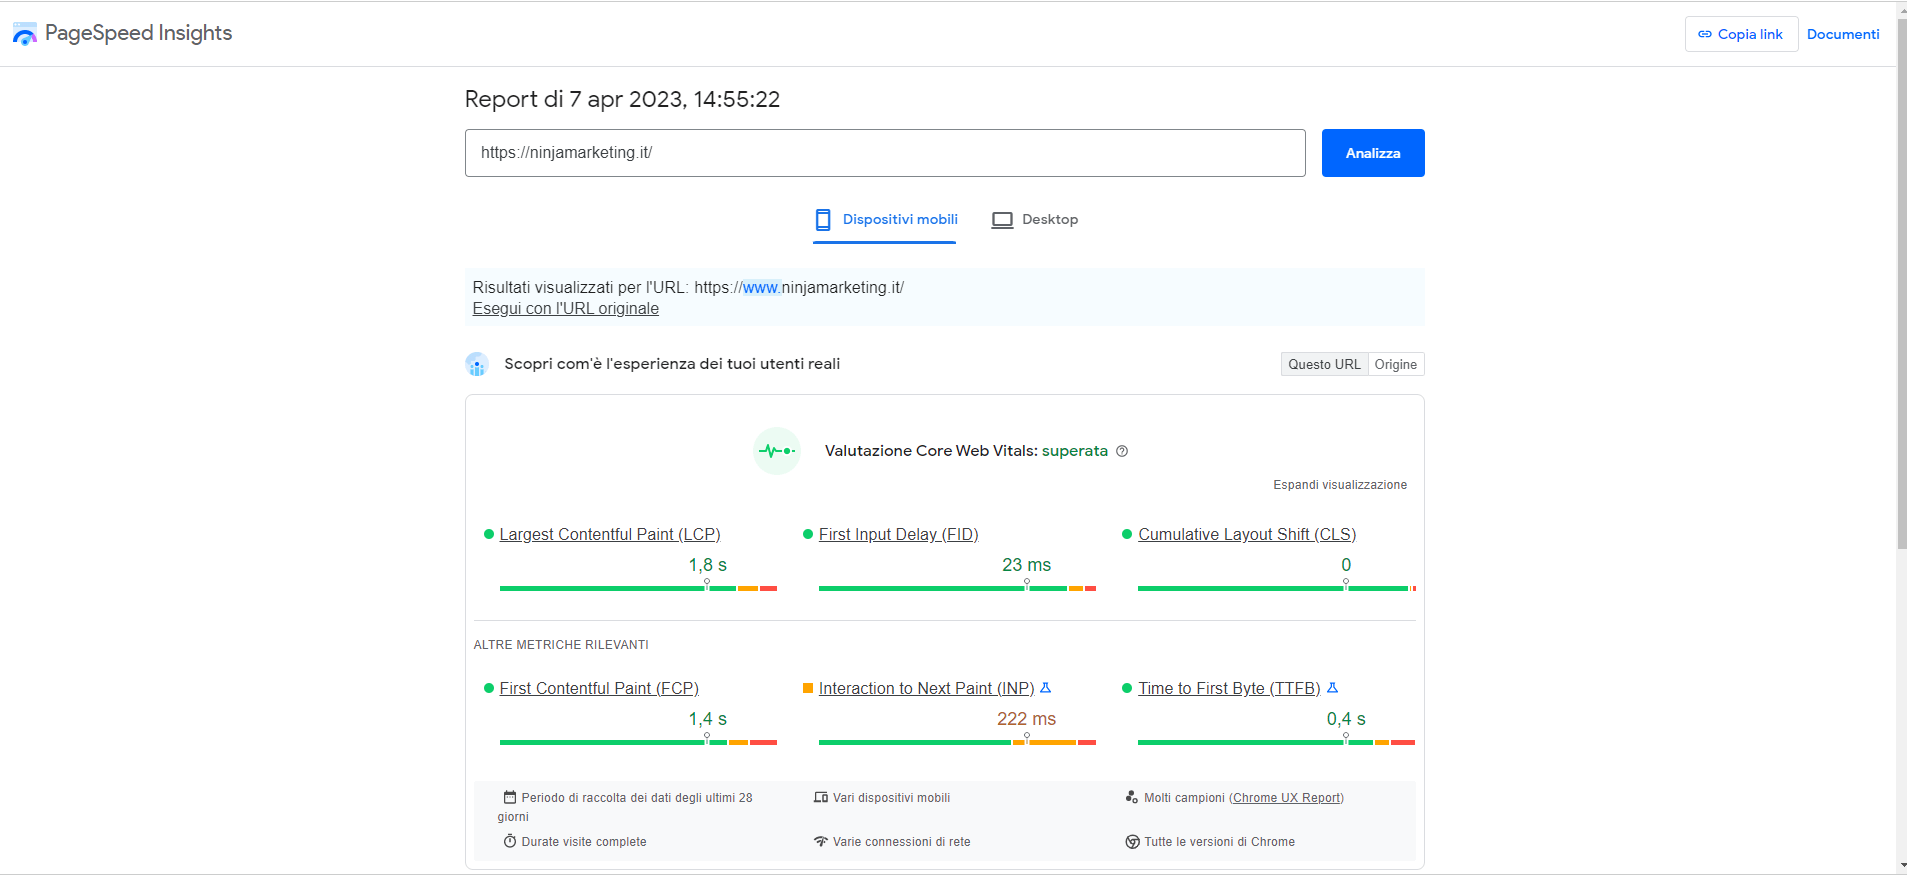Click the LCP distribution progress bar
Viewport: 1907px width, 879px height.
click(x=638, y=589)
